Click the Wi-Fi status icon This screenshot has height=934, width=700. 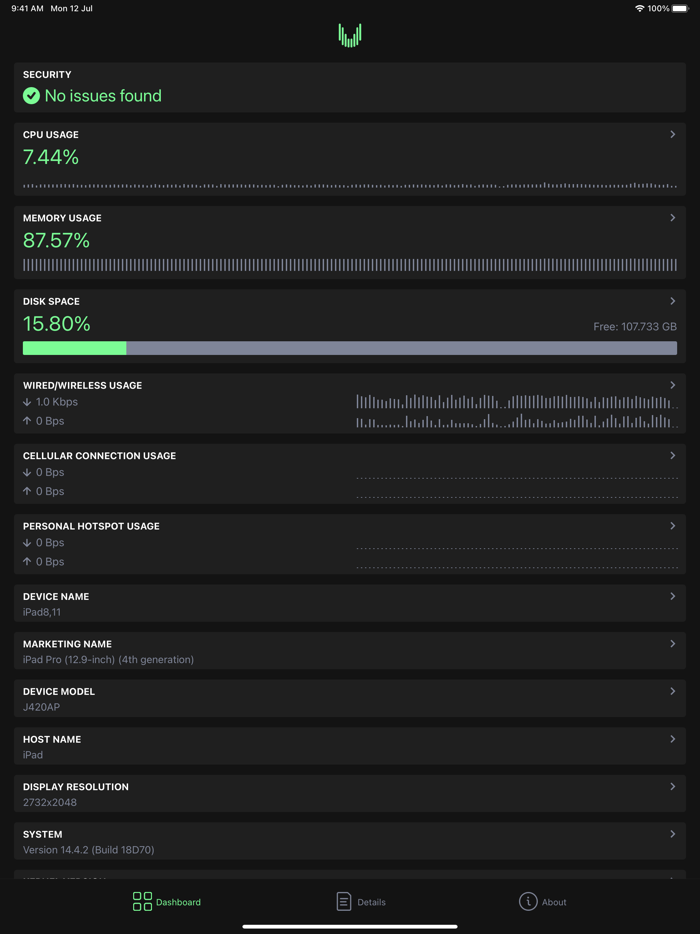point(639,8)
